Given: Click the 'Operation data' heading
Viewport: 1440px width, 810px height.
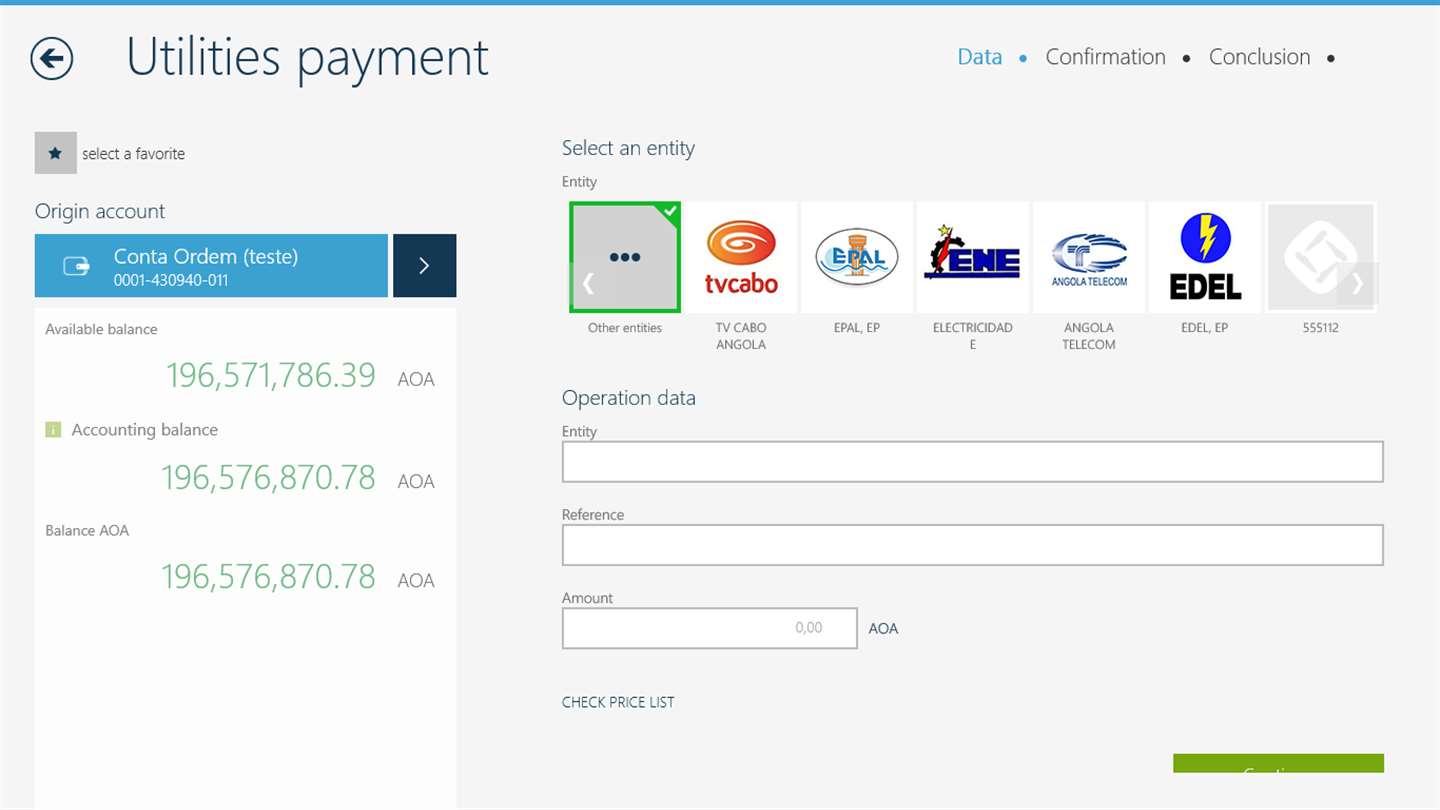Looking at the screenshot, I should [628, 398].
